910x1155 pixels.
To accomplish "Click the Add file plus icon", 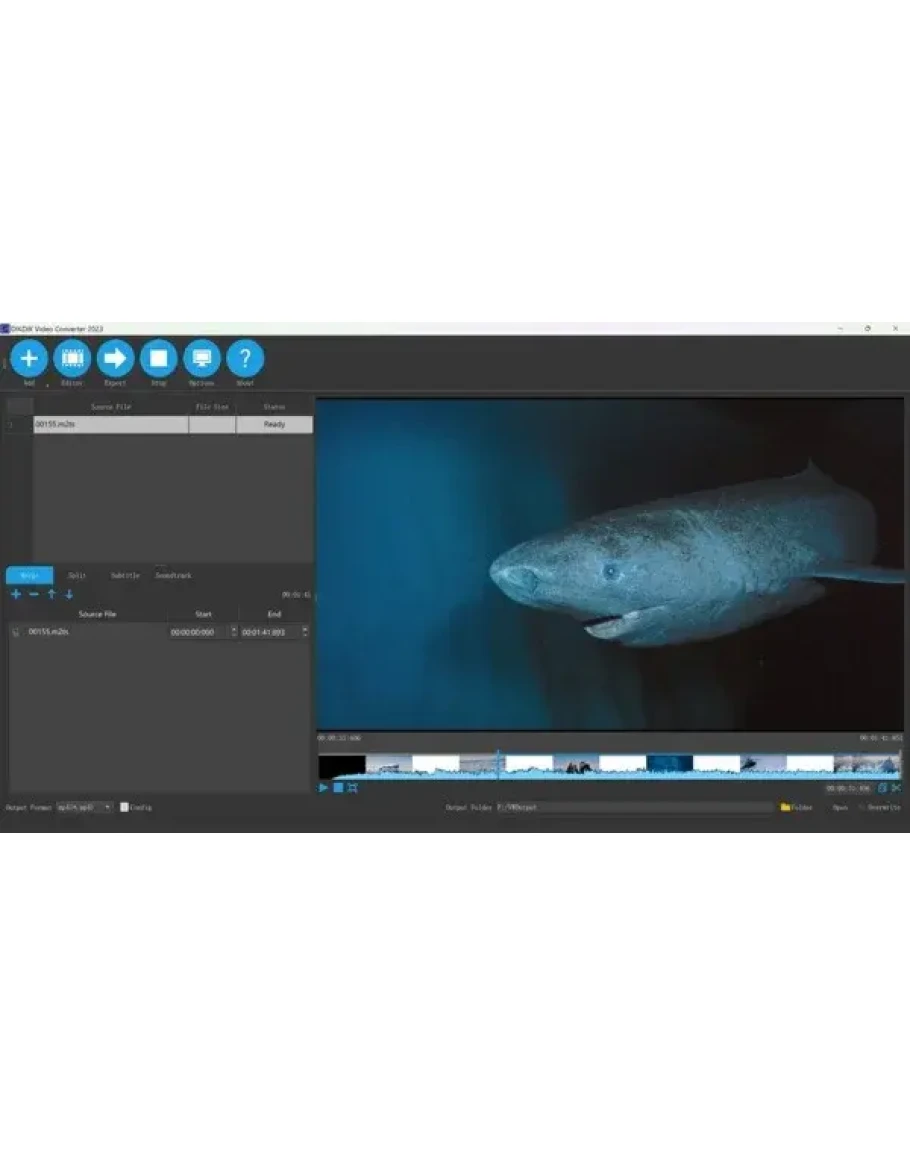I will click(x=29, y=358).
